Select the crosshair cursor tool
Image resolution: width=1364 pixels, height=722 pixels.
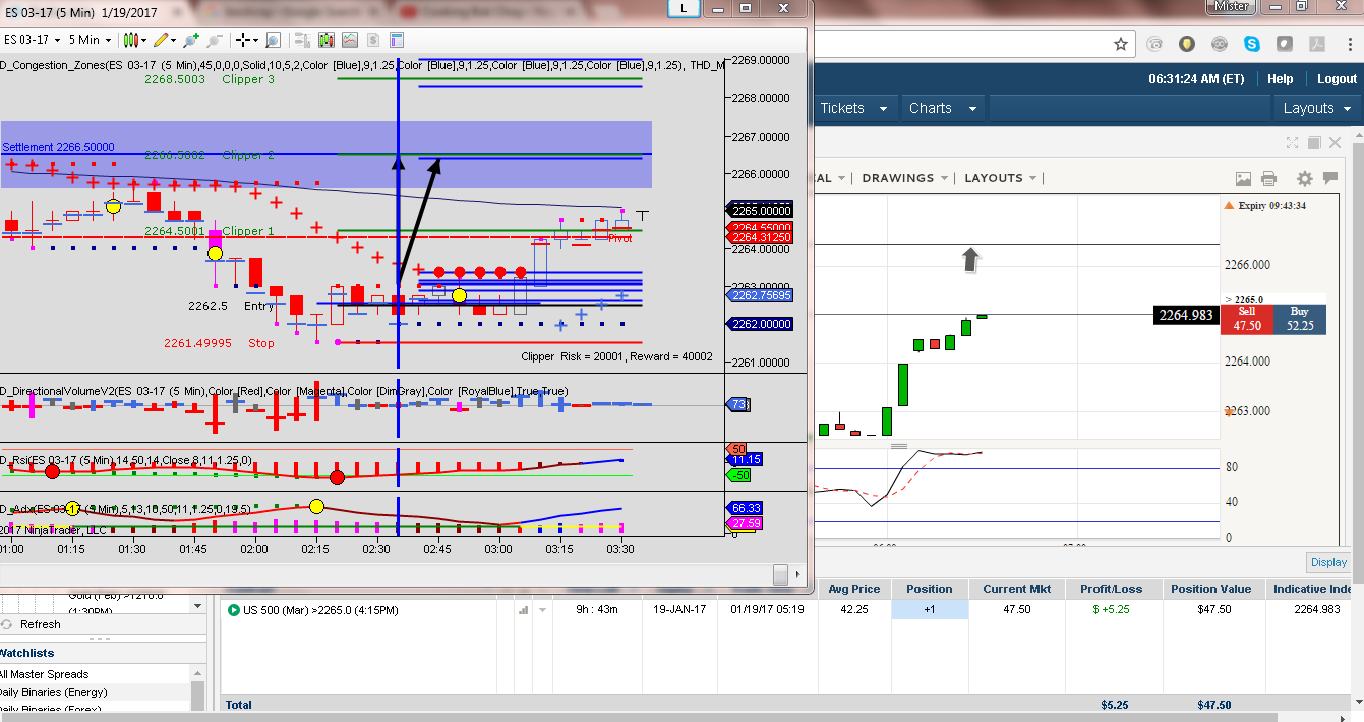coord(243,40)
